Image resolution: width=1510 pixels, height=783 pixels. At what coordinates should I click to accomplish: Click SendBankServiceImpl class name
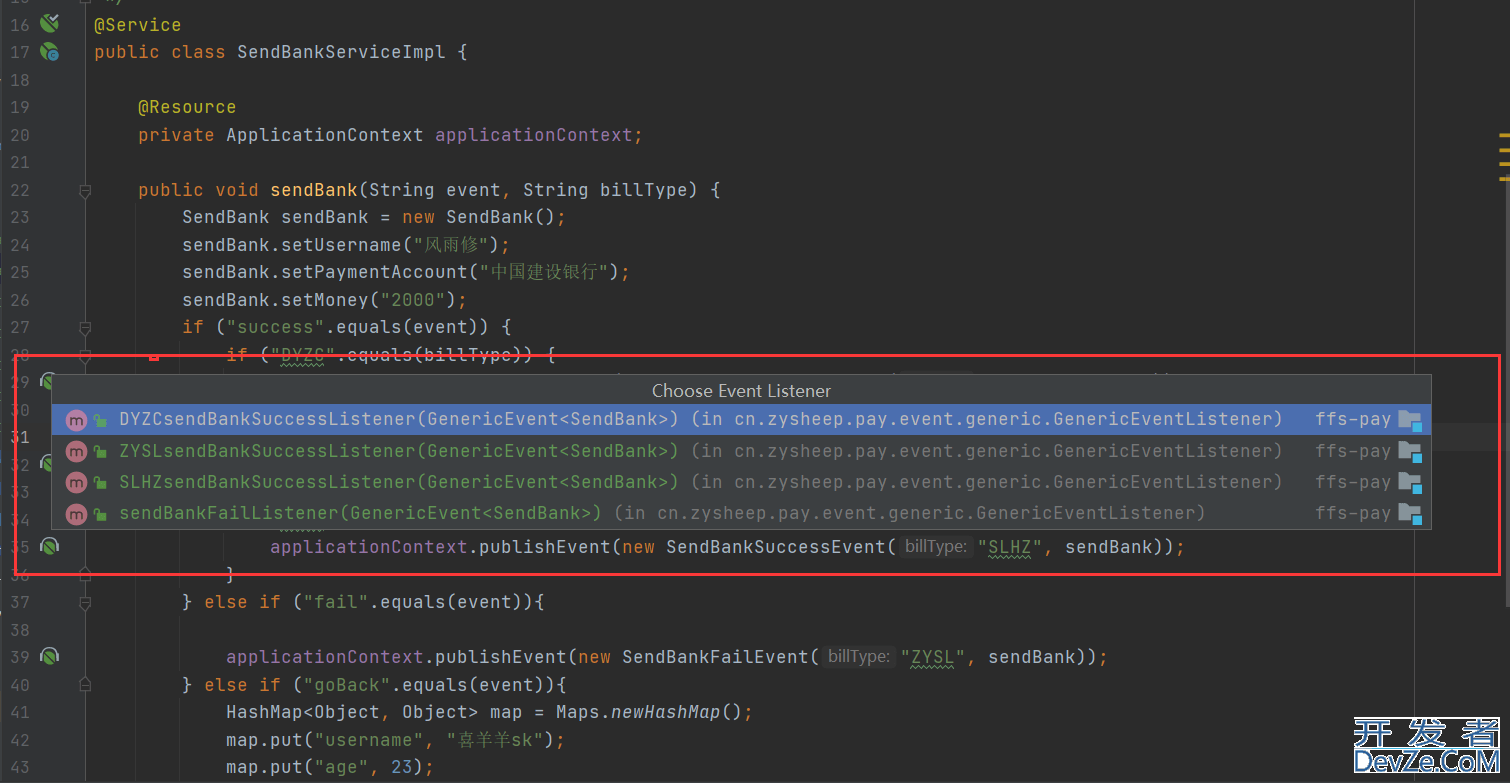[341, 52]
